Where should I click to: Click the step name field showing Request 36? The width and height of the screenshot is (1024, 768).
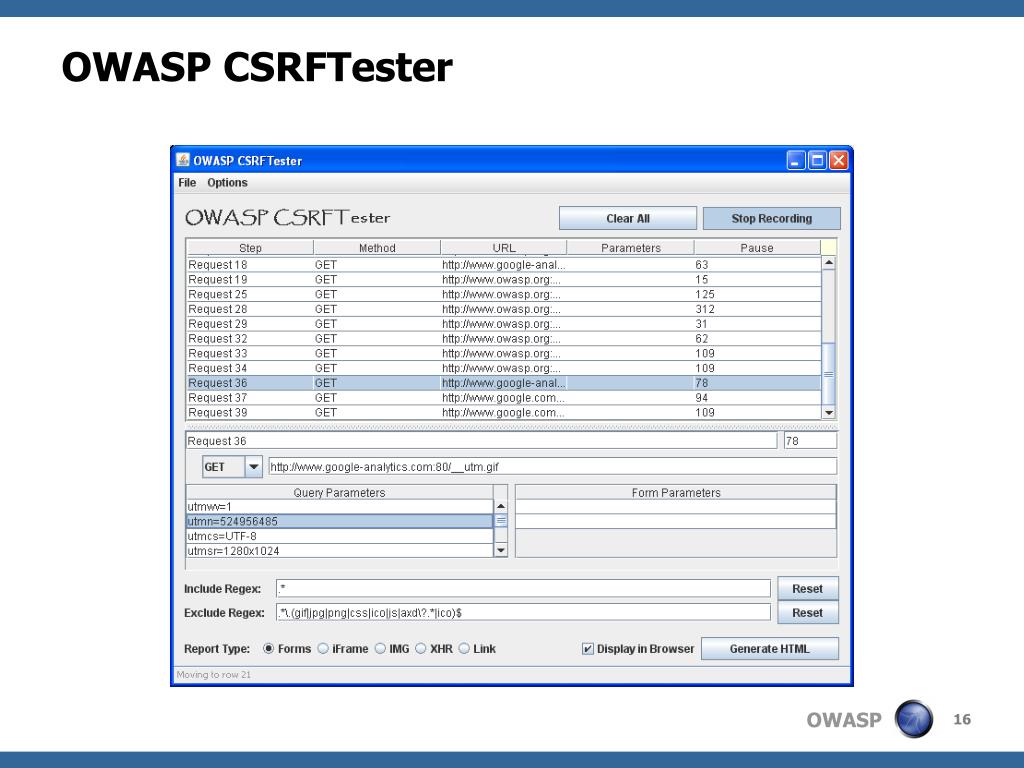(x=481, y=441)
